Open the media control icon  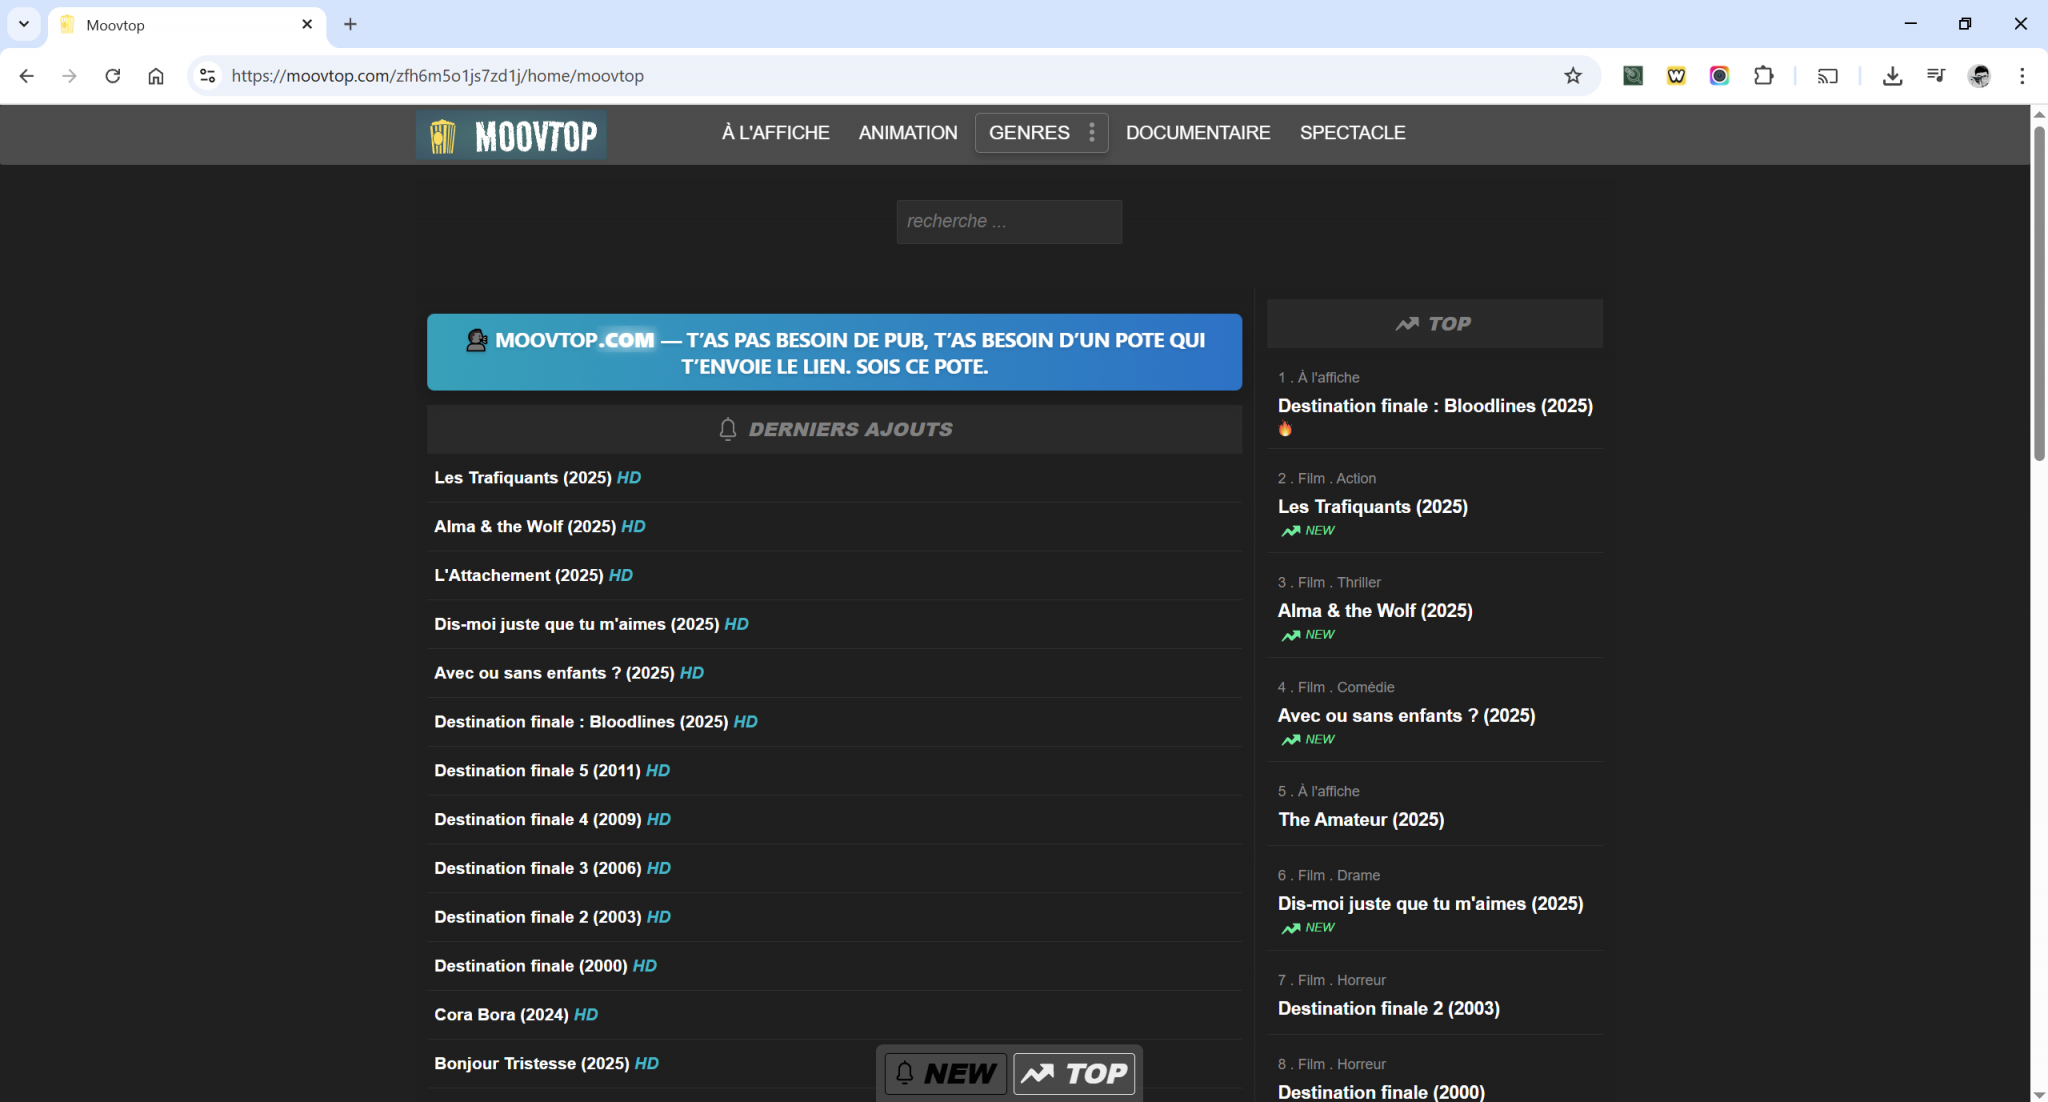[1936, 76]
